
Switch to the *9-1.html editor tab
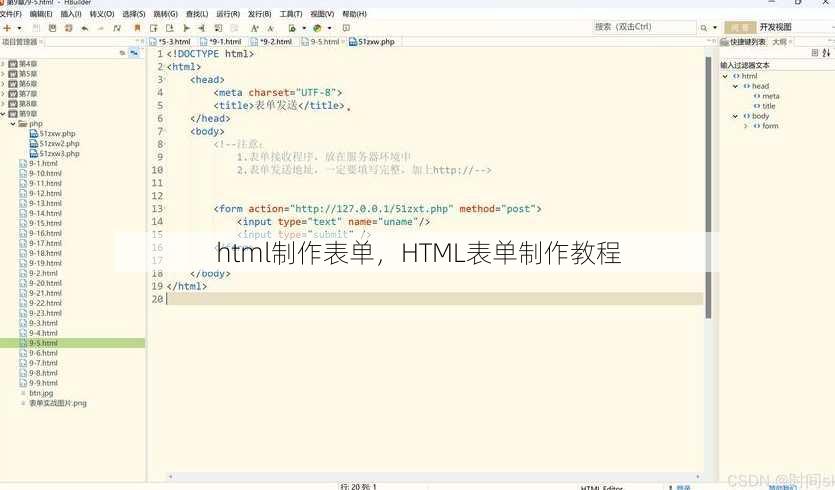point(221,42)
